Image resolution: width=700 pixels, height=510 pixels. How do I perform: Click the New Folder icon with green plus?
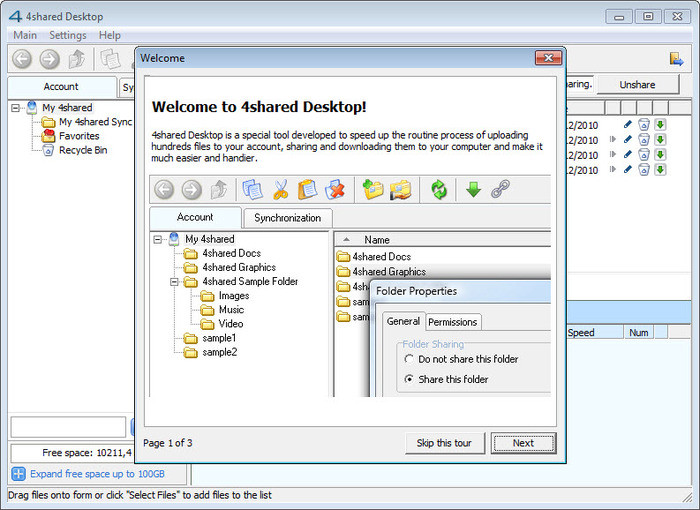point(373,189)
